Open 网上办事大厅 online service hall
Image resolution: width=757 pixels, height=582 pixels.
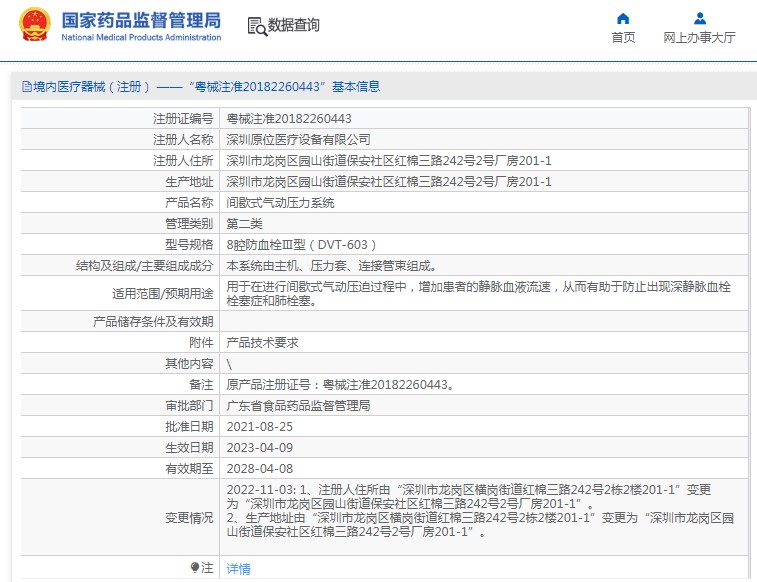tap(699, 38)
